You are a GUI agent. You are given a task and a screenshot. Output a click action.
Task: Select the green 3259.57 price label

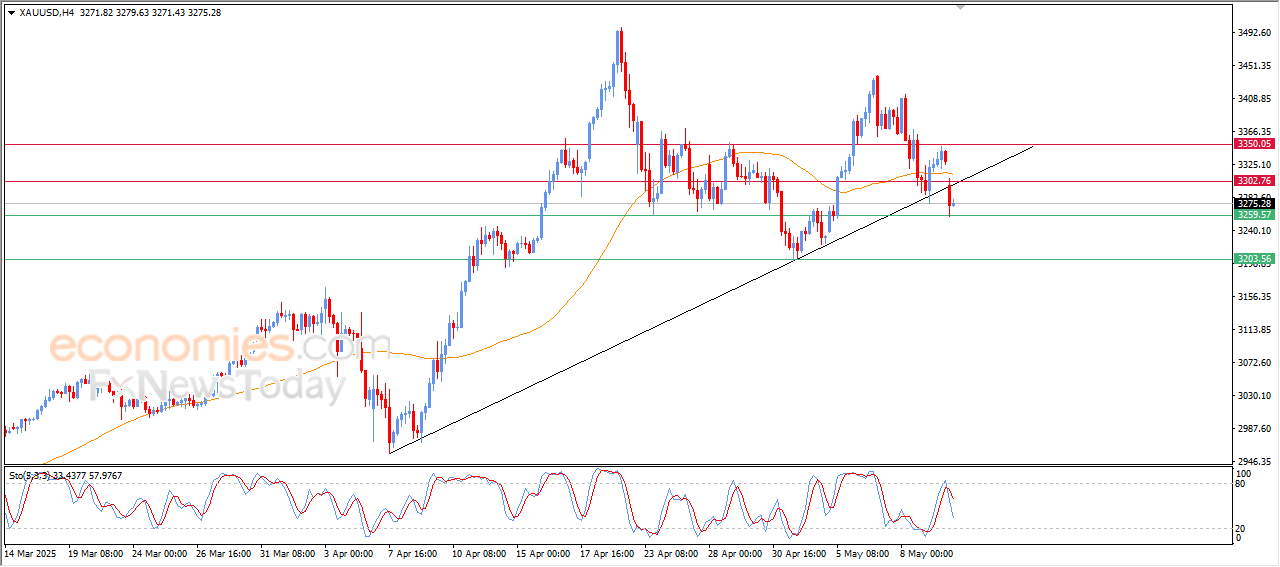(x=1253, y=215)
